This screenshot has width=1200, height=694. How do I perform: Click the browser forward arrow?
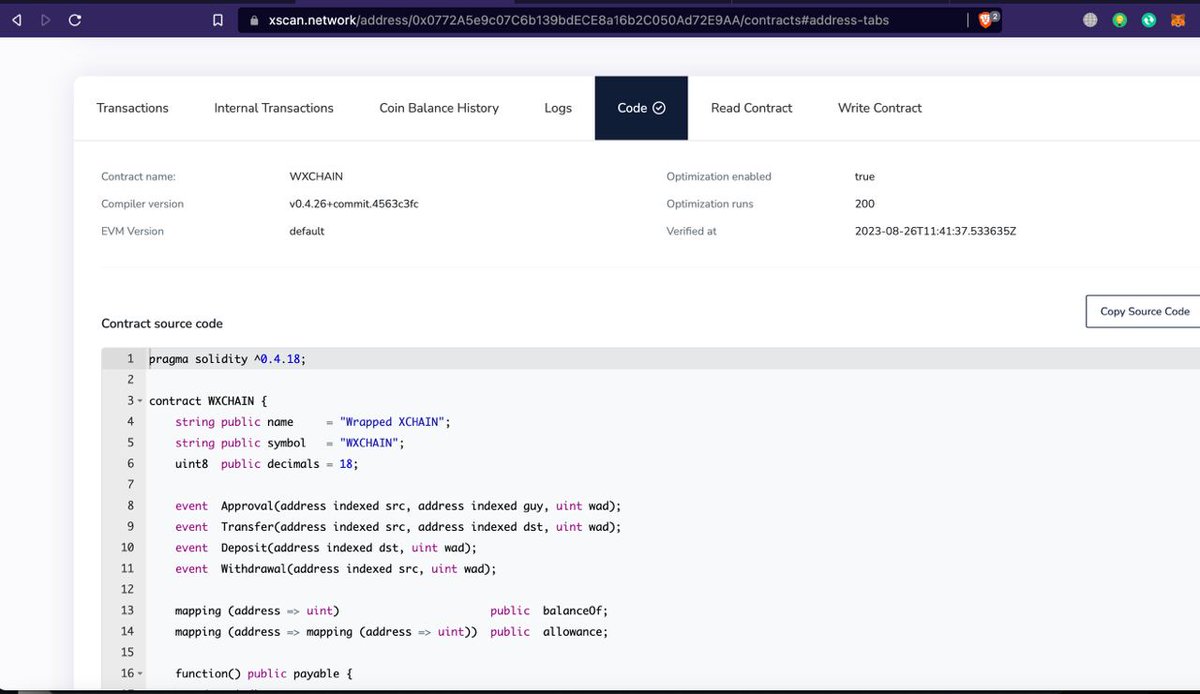(46, 20)
